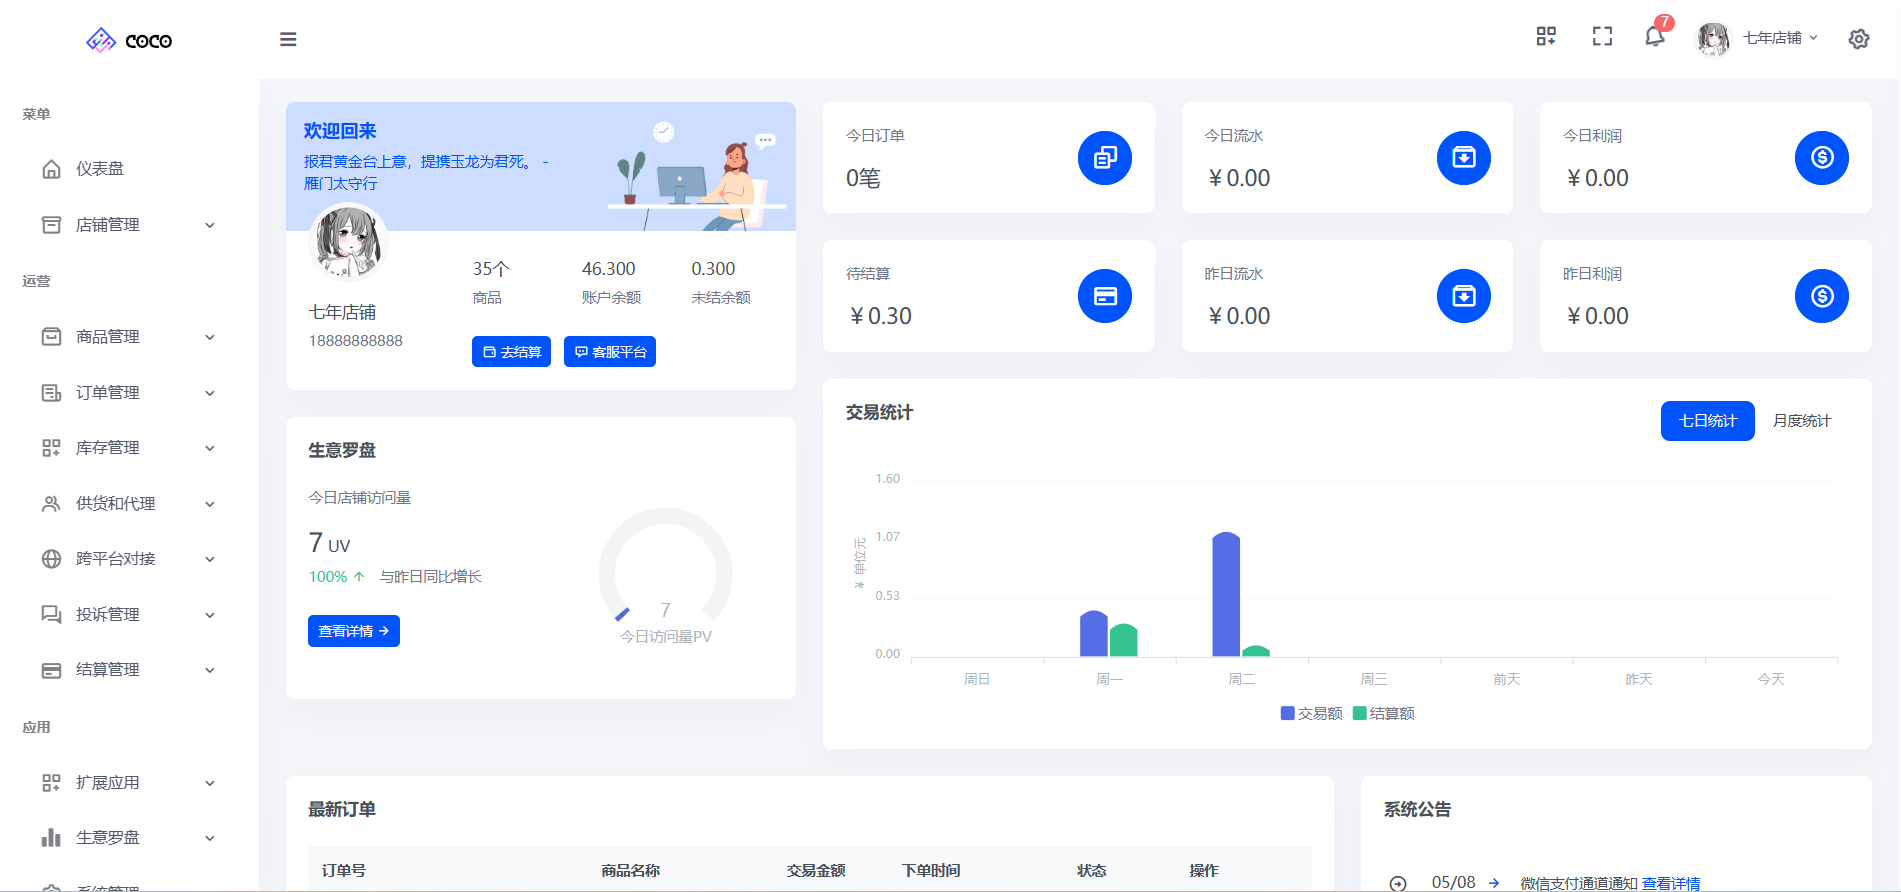Click the 昨日流水 round icon
1901x892 pixels.
(x=1463, y=296)
